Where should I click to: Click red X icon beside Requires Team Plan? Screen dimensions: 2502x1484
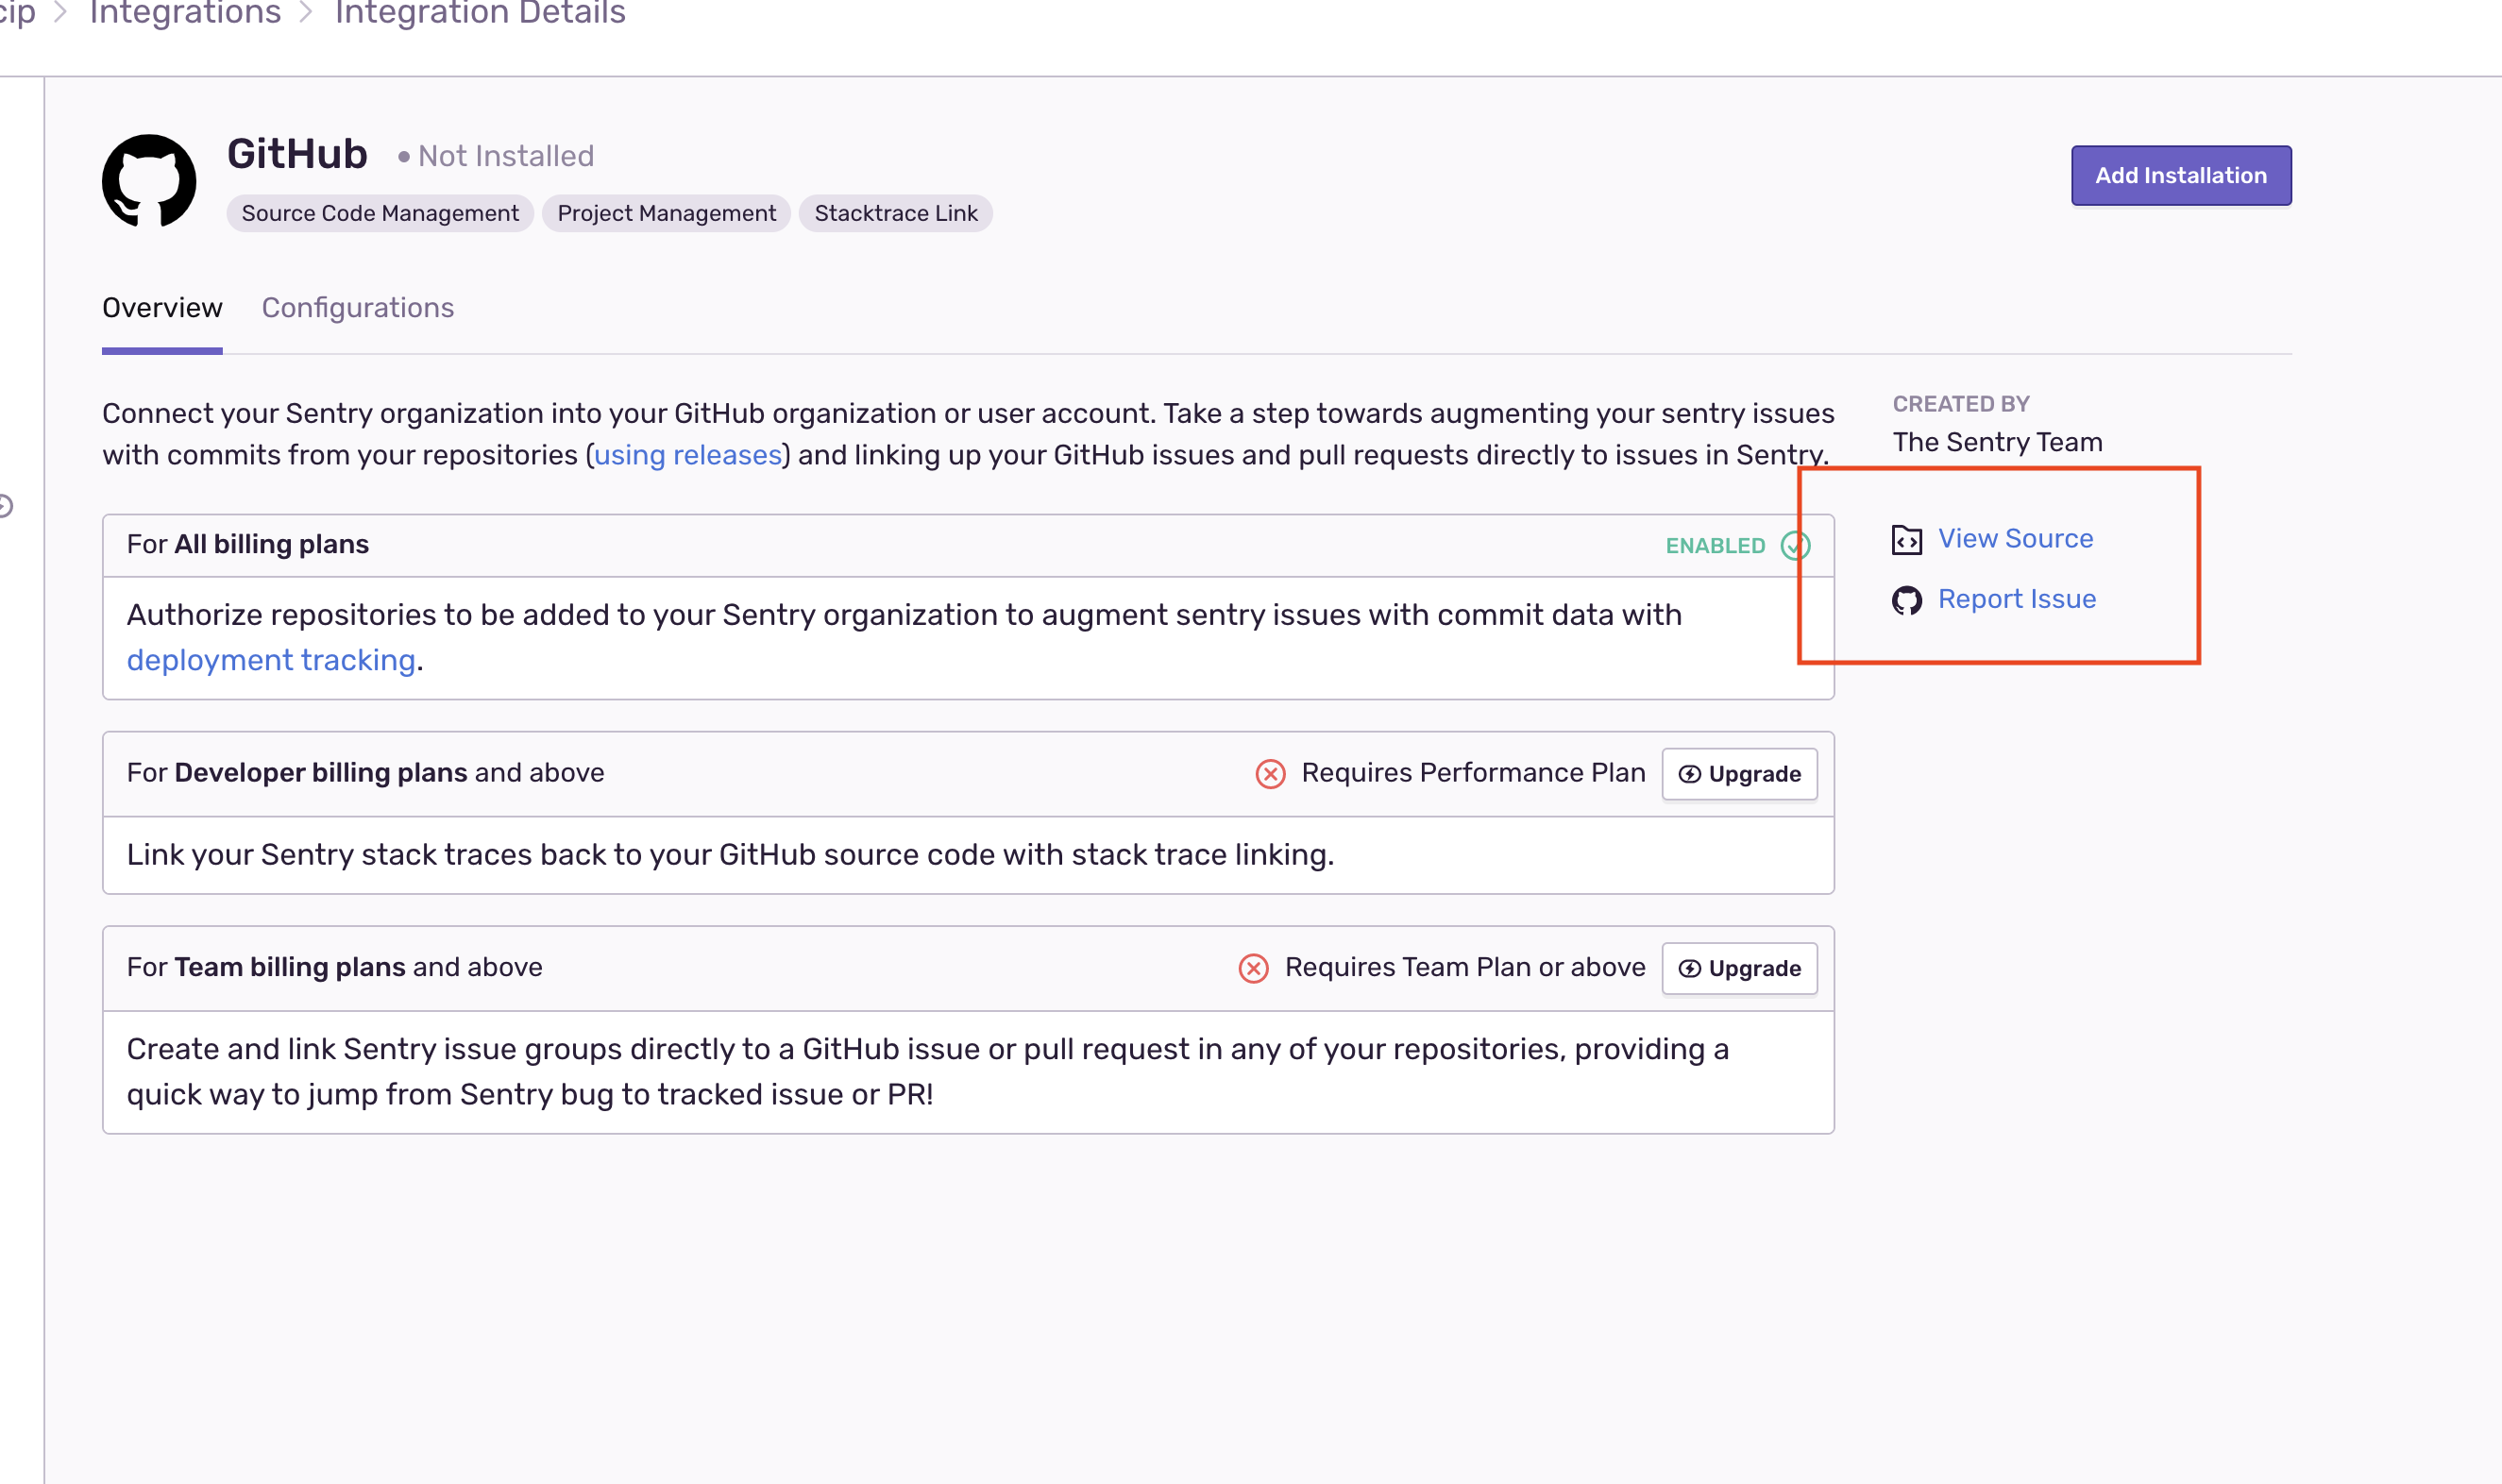1253,968
